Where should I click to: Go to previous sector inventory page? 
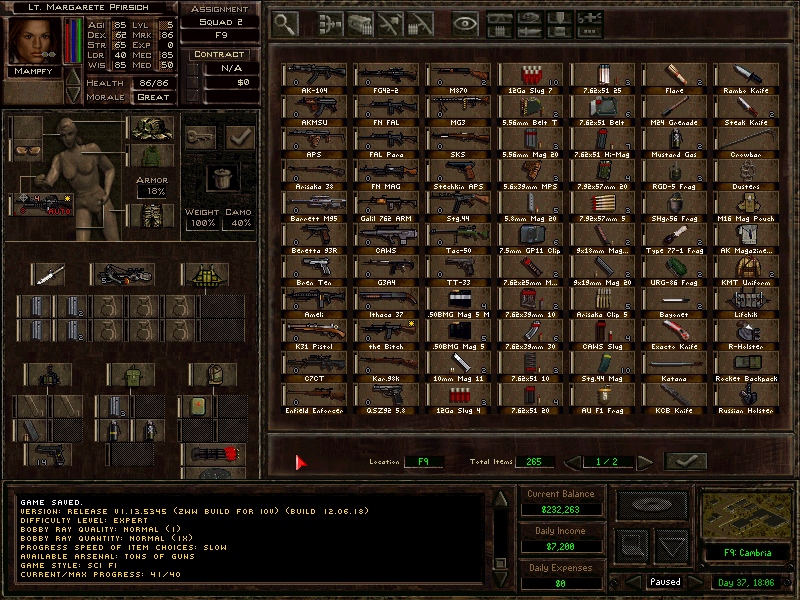[x=573, y=462]
